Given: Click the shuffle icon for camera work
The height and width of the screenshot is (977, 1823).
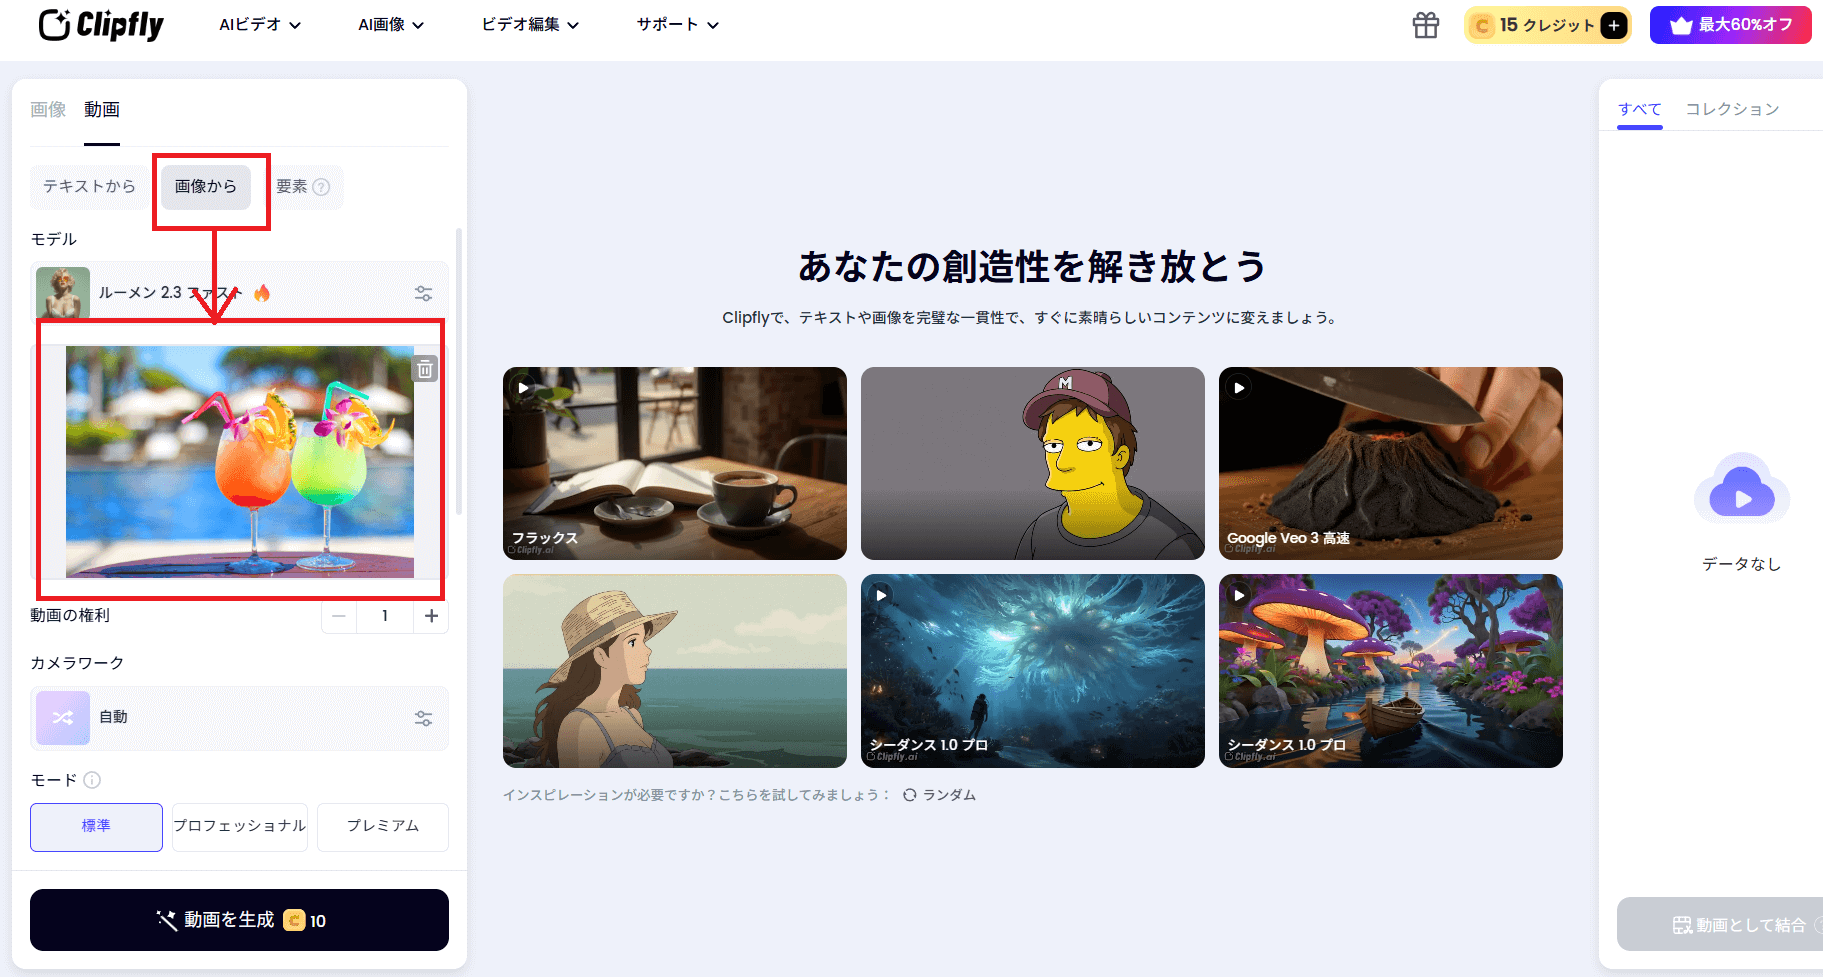Looking at the screenshot, I should pyautogui.click(x=61, y=718).
